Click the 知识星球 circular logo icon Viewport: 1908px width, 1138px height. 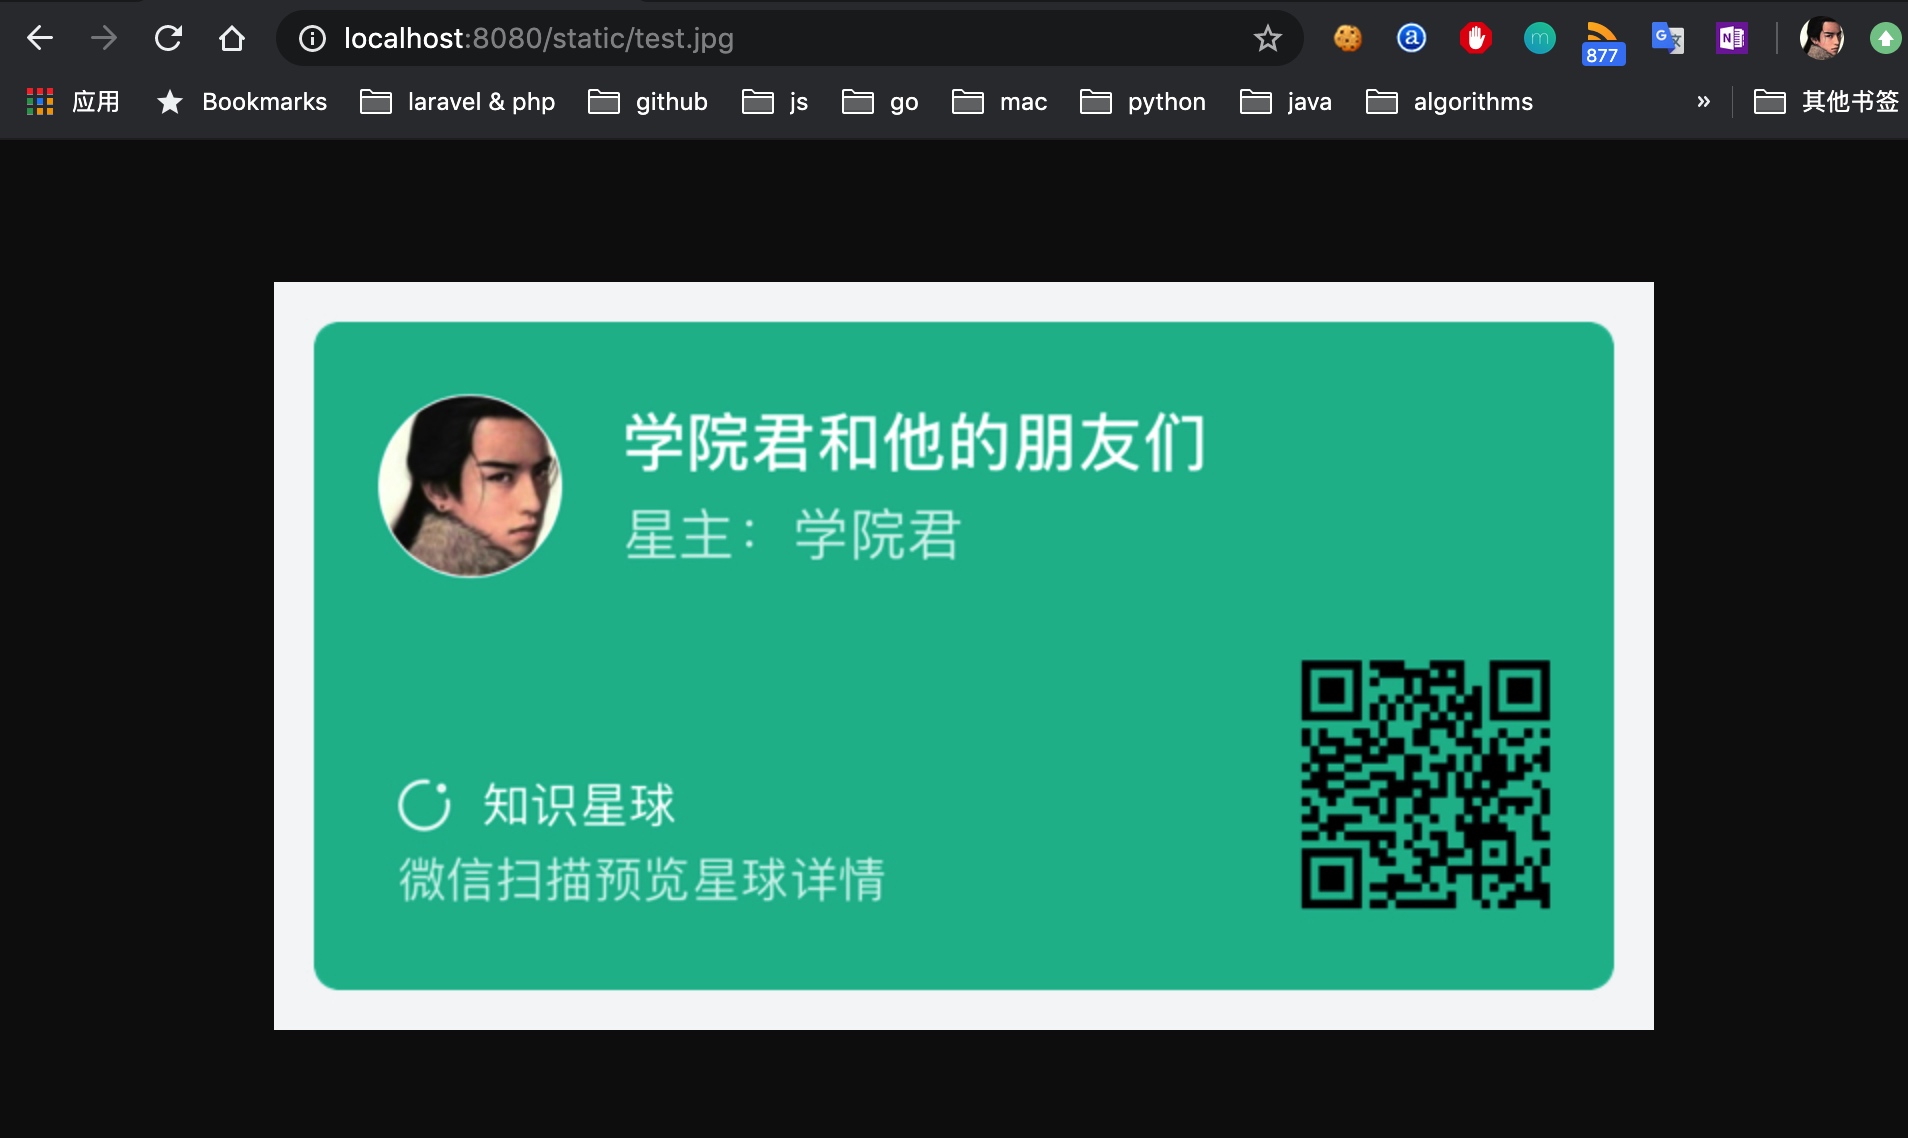point(424,805)
